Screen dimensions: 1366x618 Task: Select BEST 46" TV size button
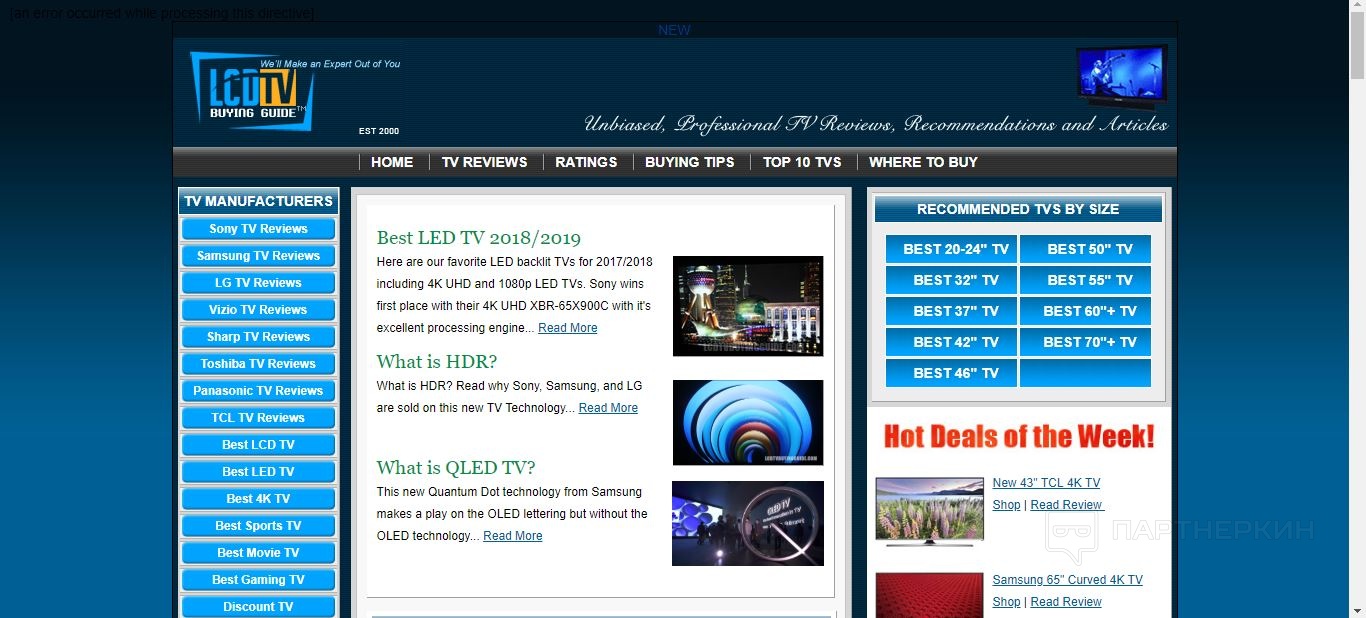(x=951, y=373)
